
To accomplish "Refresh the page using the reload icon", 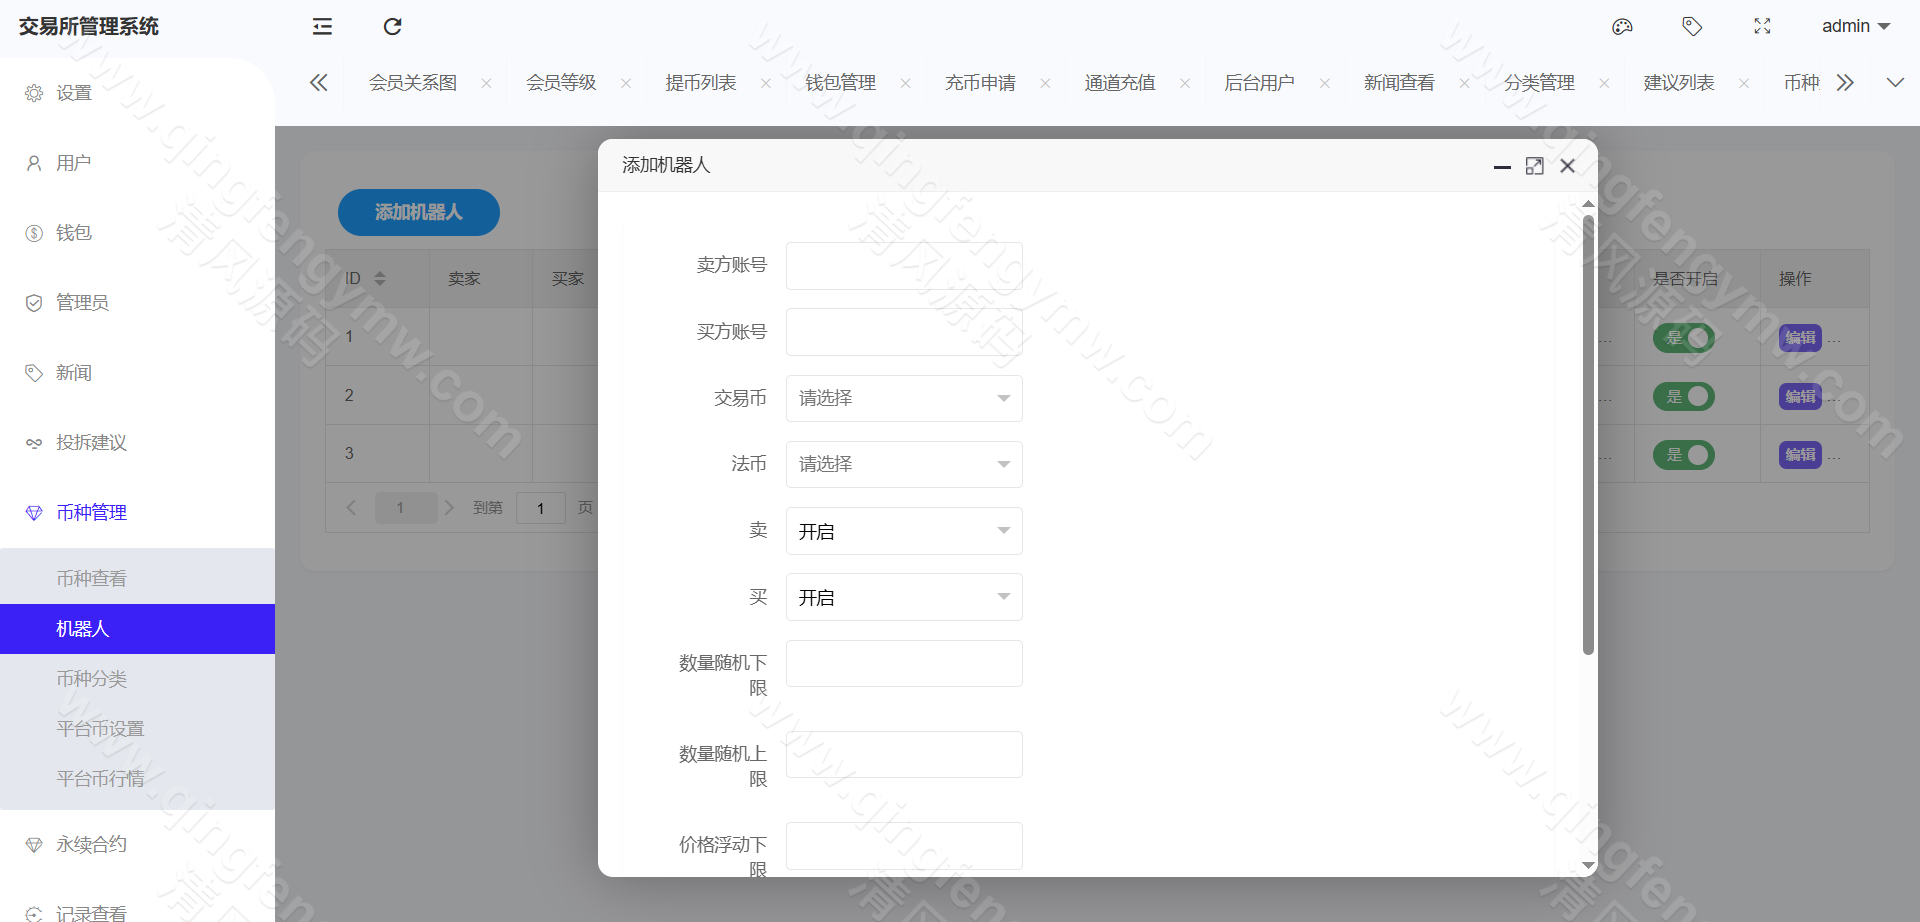I will point(392,26).
